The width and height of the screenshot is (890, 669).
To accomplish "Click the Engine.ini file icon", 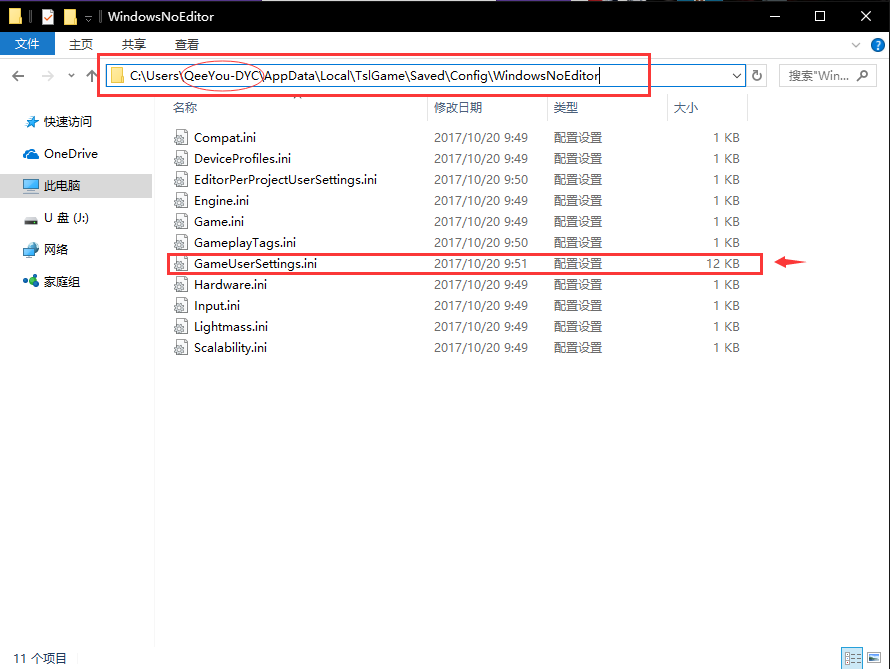I will 180,201.
